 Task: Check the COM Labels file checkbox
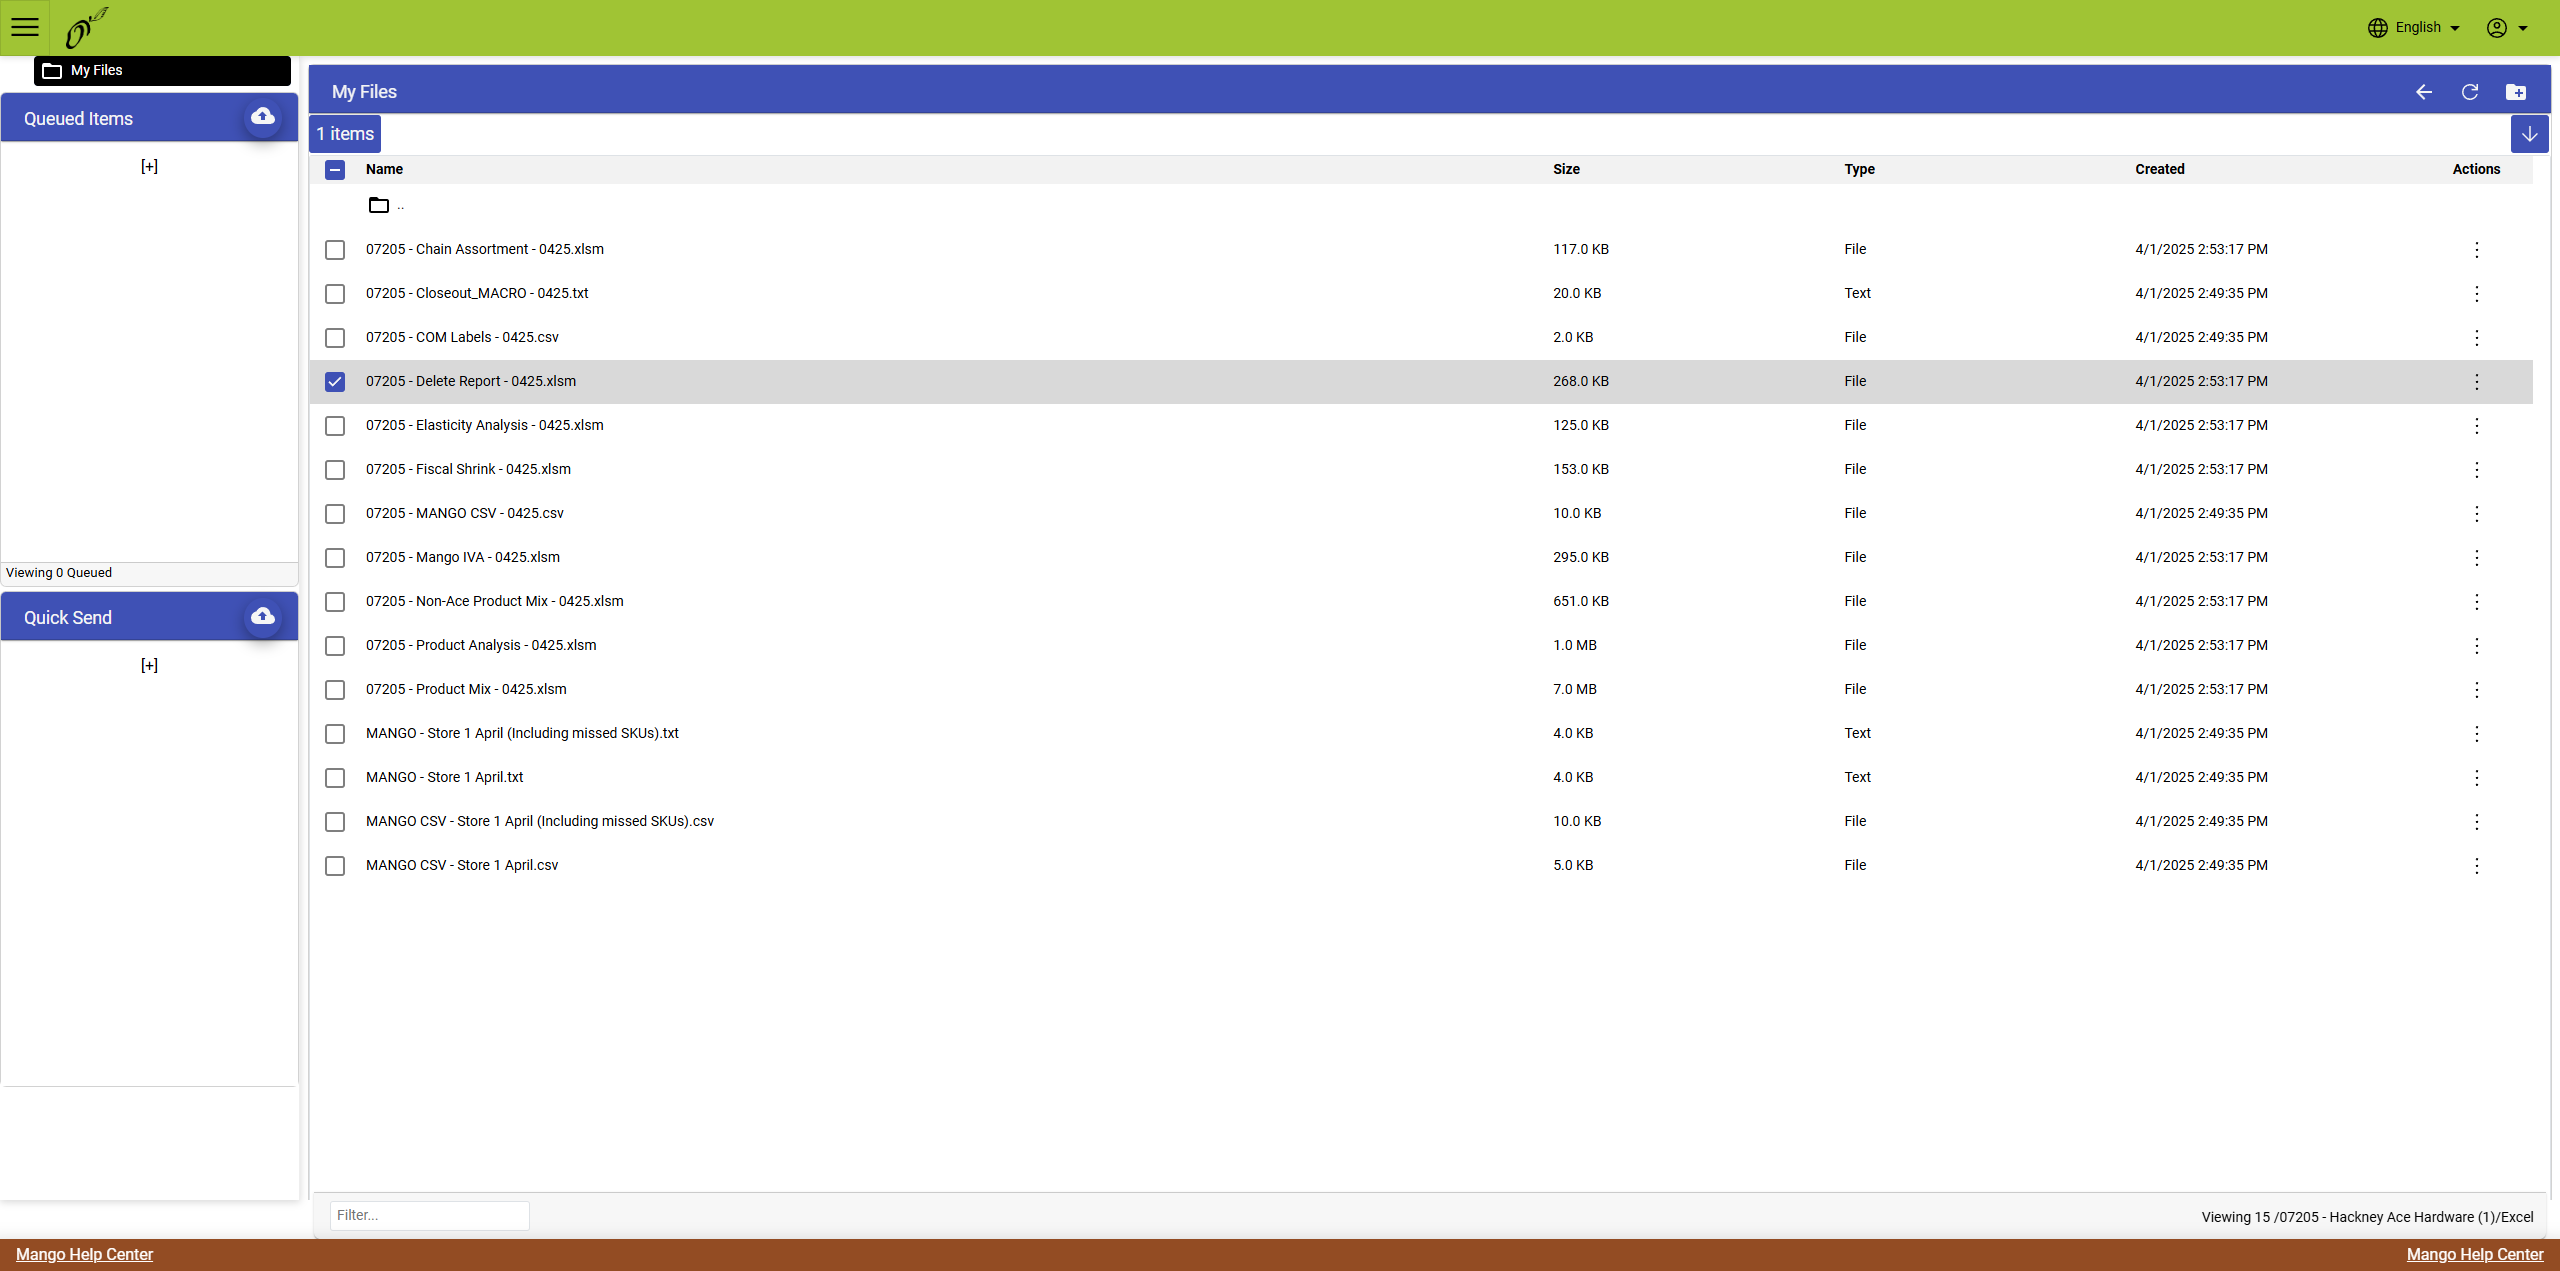tap(335, 338)
